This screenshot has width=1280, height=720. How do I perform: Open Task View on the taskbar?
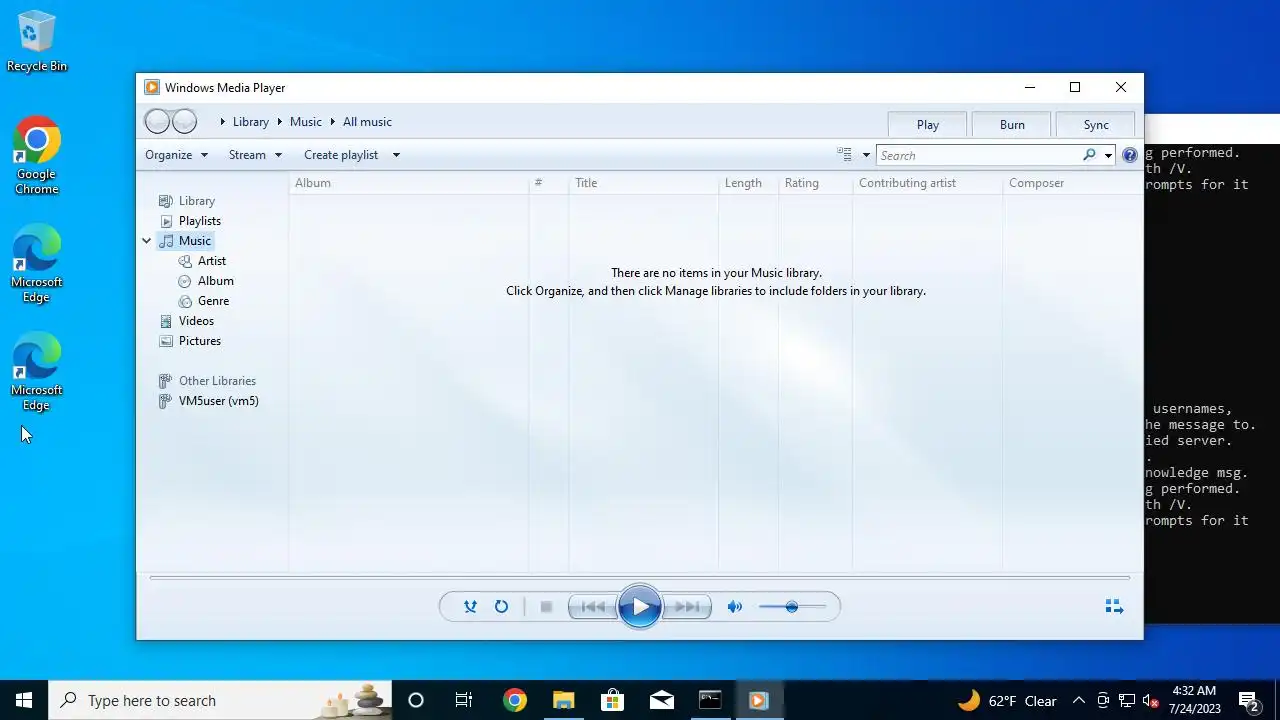(464, 700)
